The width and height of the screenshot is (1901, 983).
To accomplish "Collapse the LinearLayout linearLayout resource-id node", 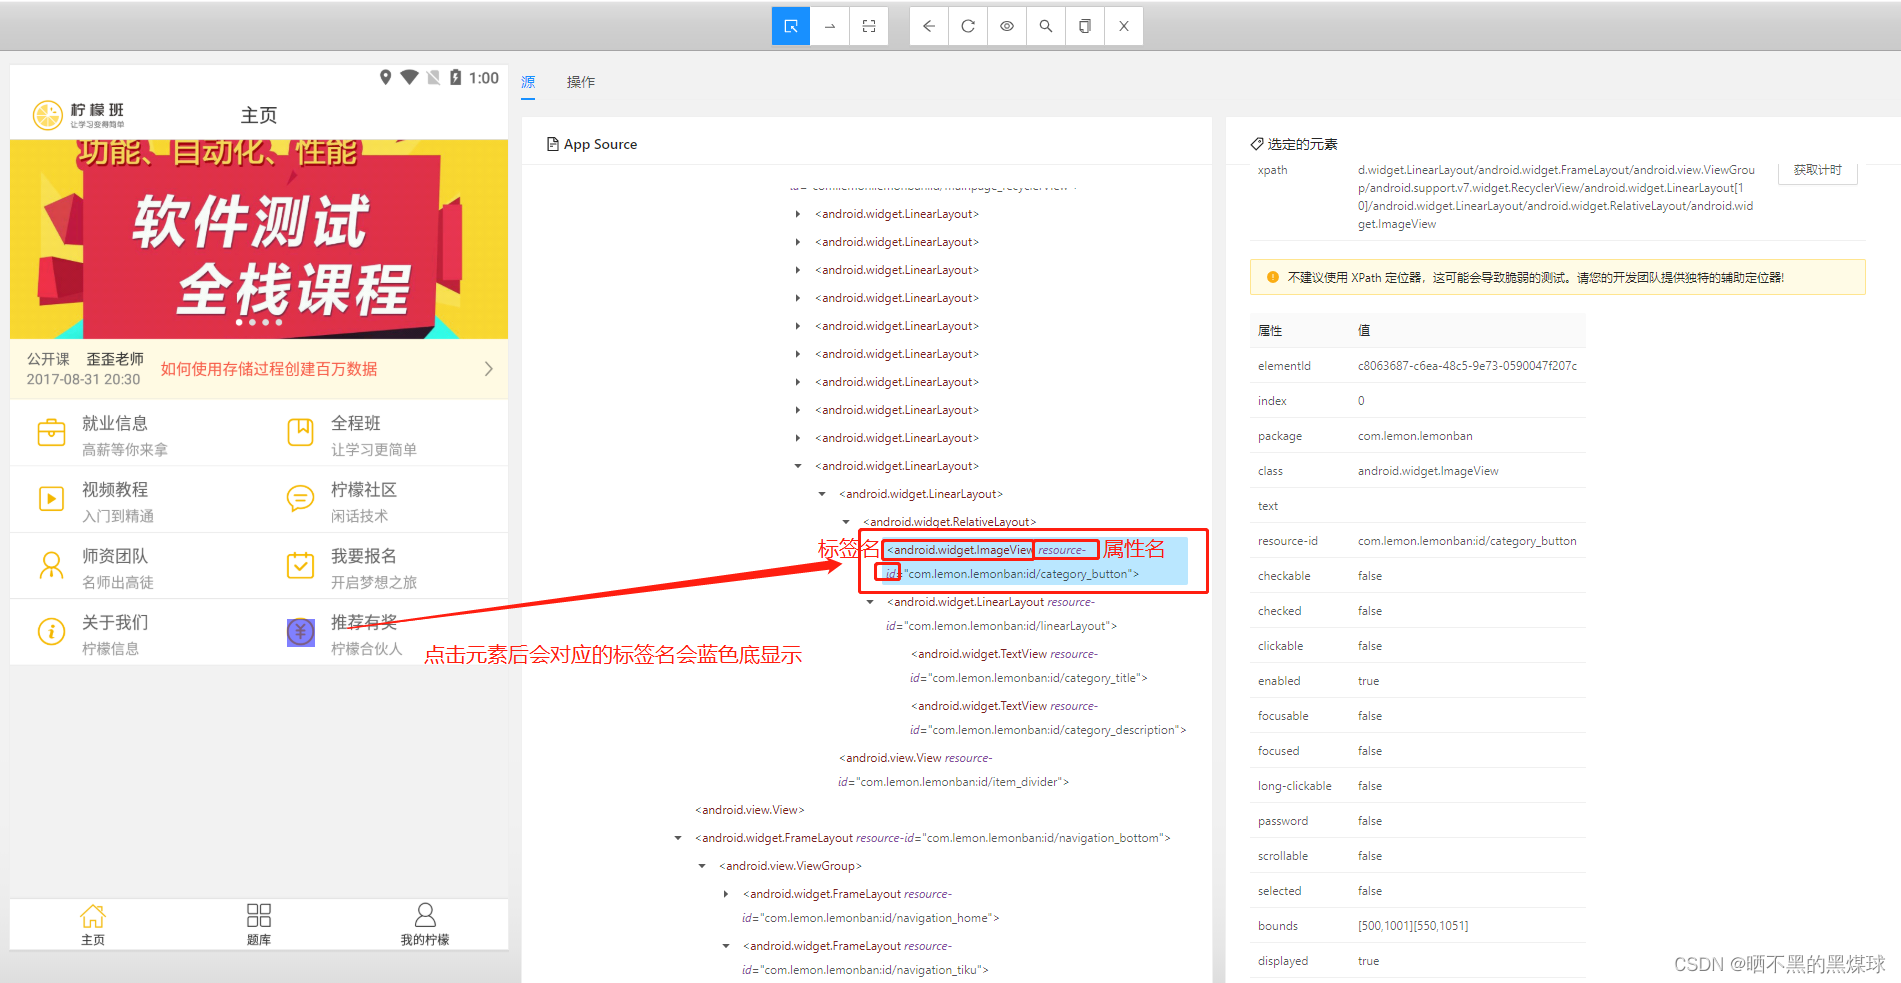I will coord(870,602).
